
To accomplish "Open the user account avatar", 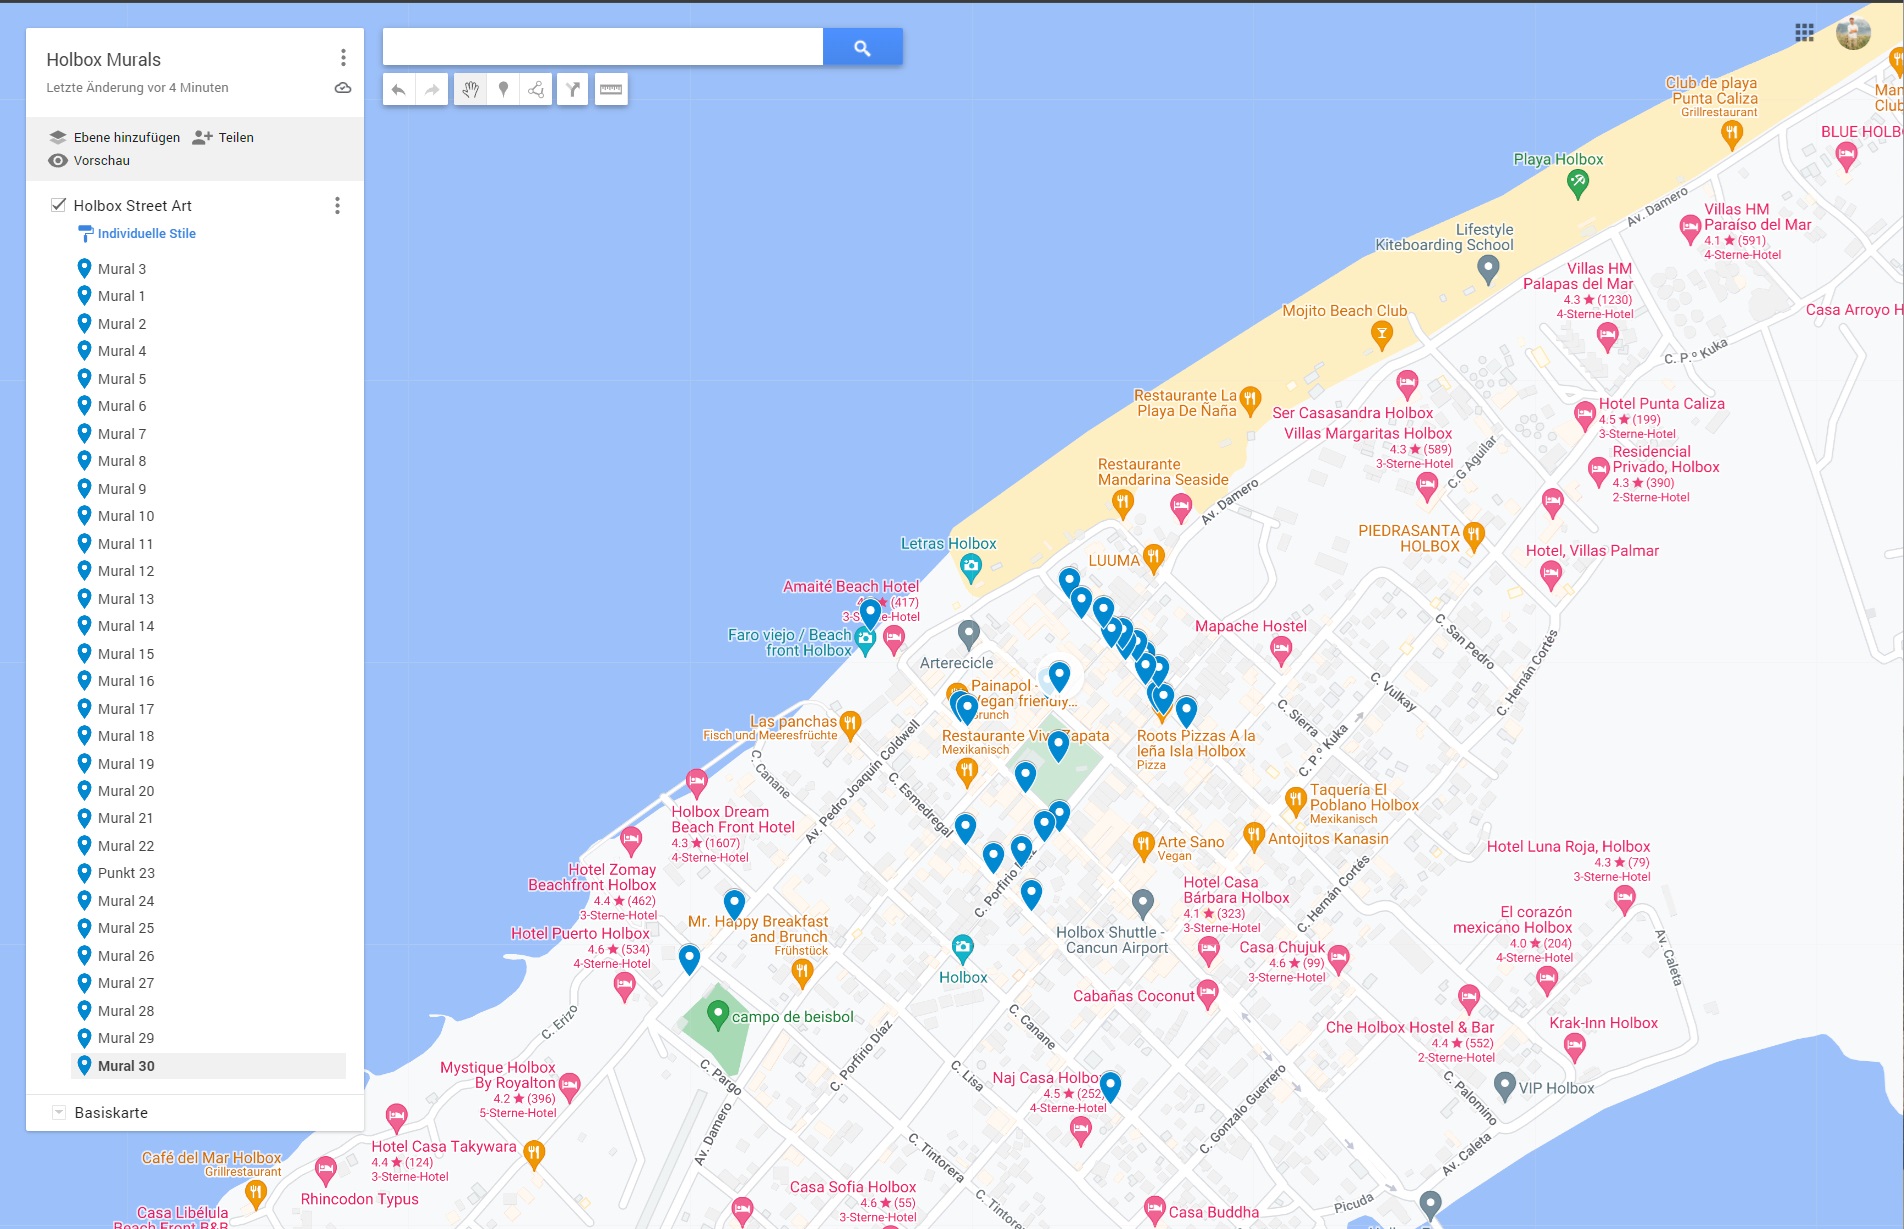I will 1854,33.
